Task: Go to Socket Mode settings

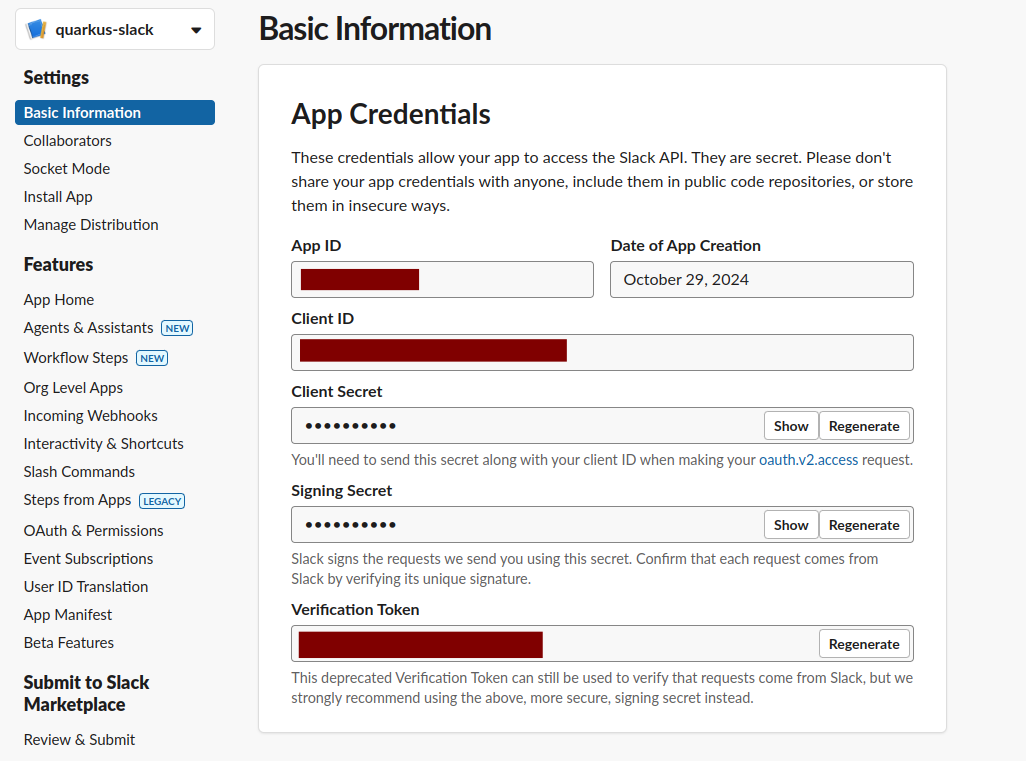Action: [x=67, y=169]
